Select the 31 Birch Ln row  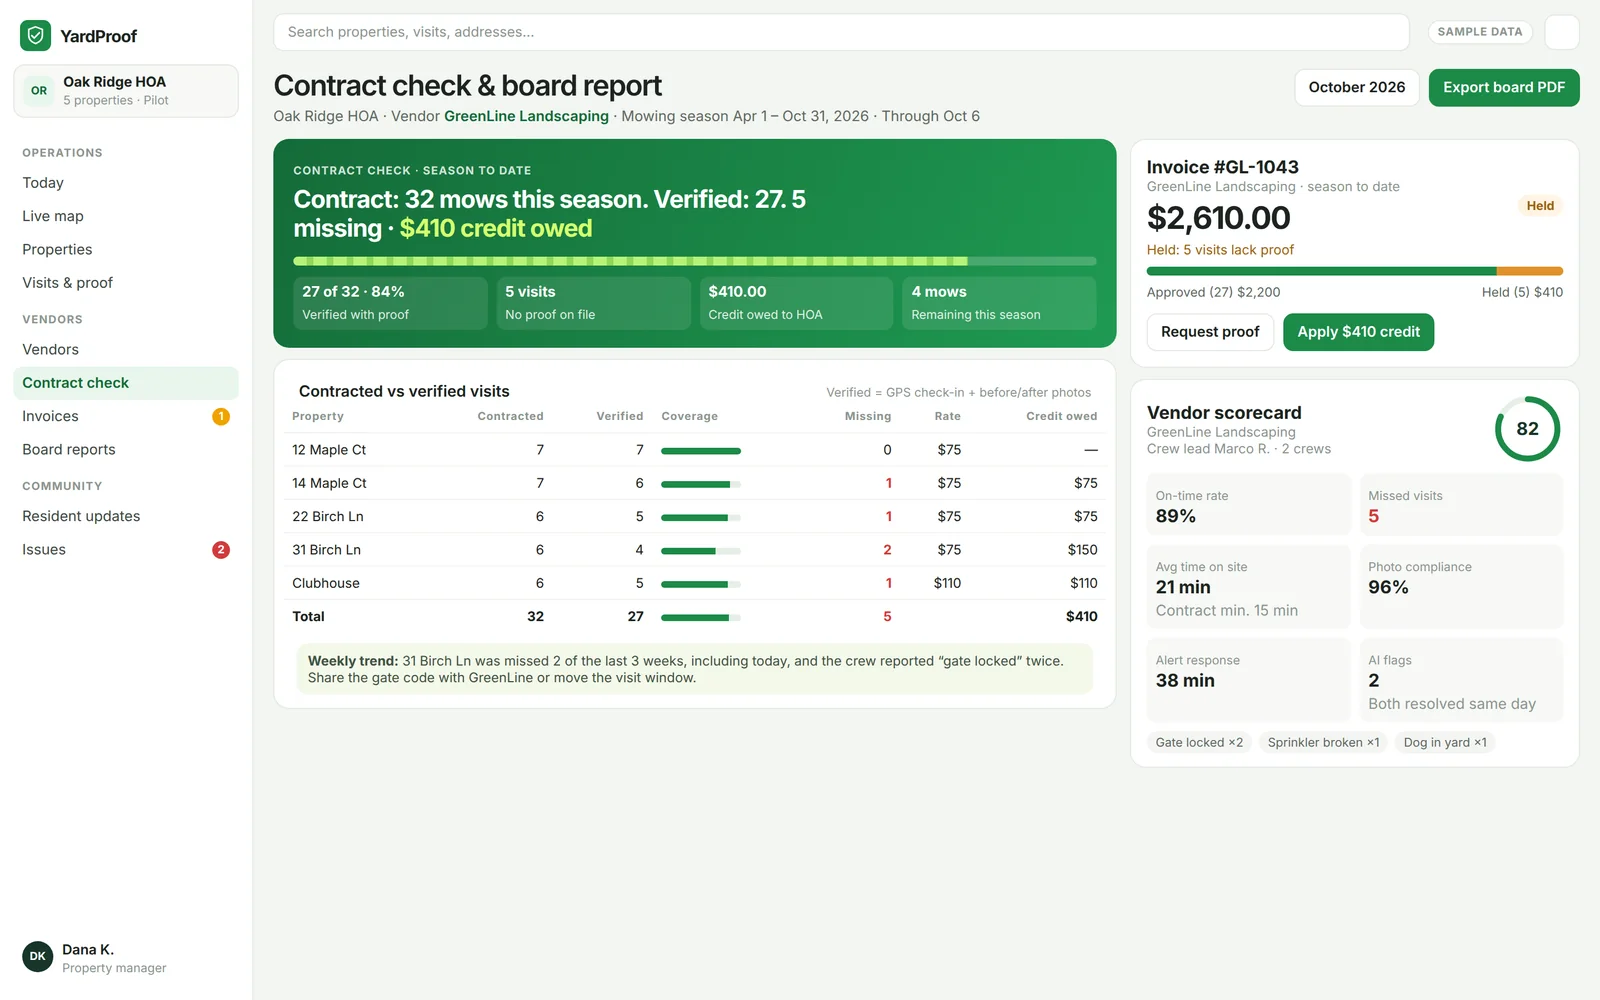(x=695, y=550)
